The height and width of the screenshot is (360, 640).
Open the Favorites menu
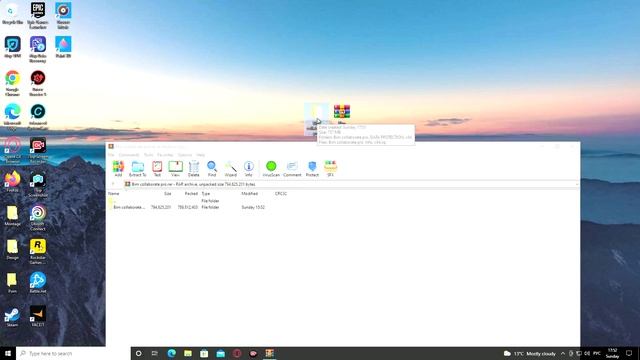(165, 155)
